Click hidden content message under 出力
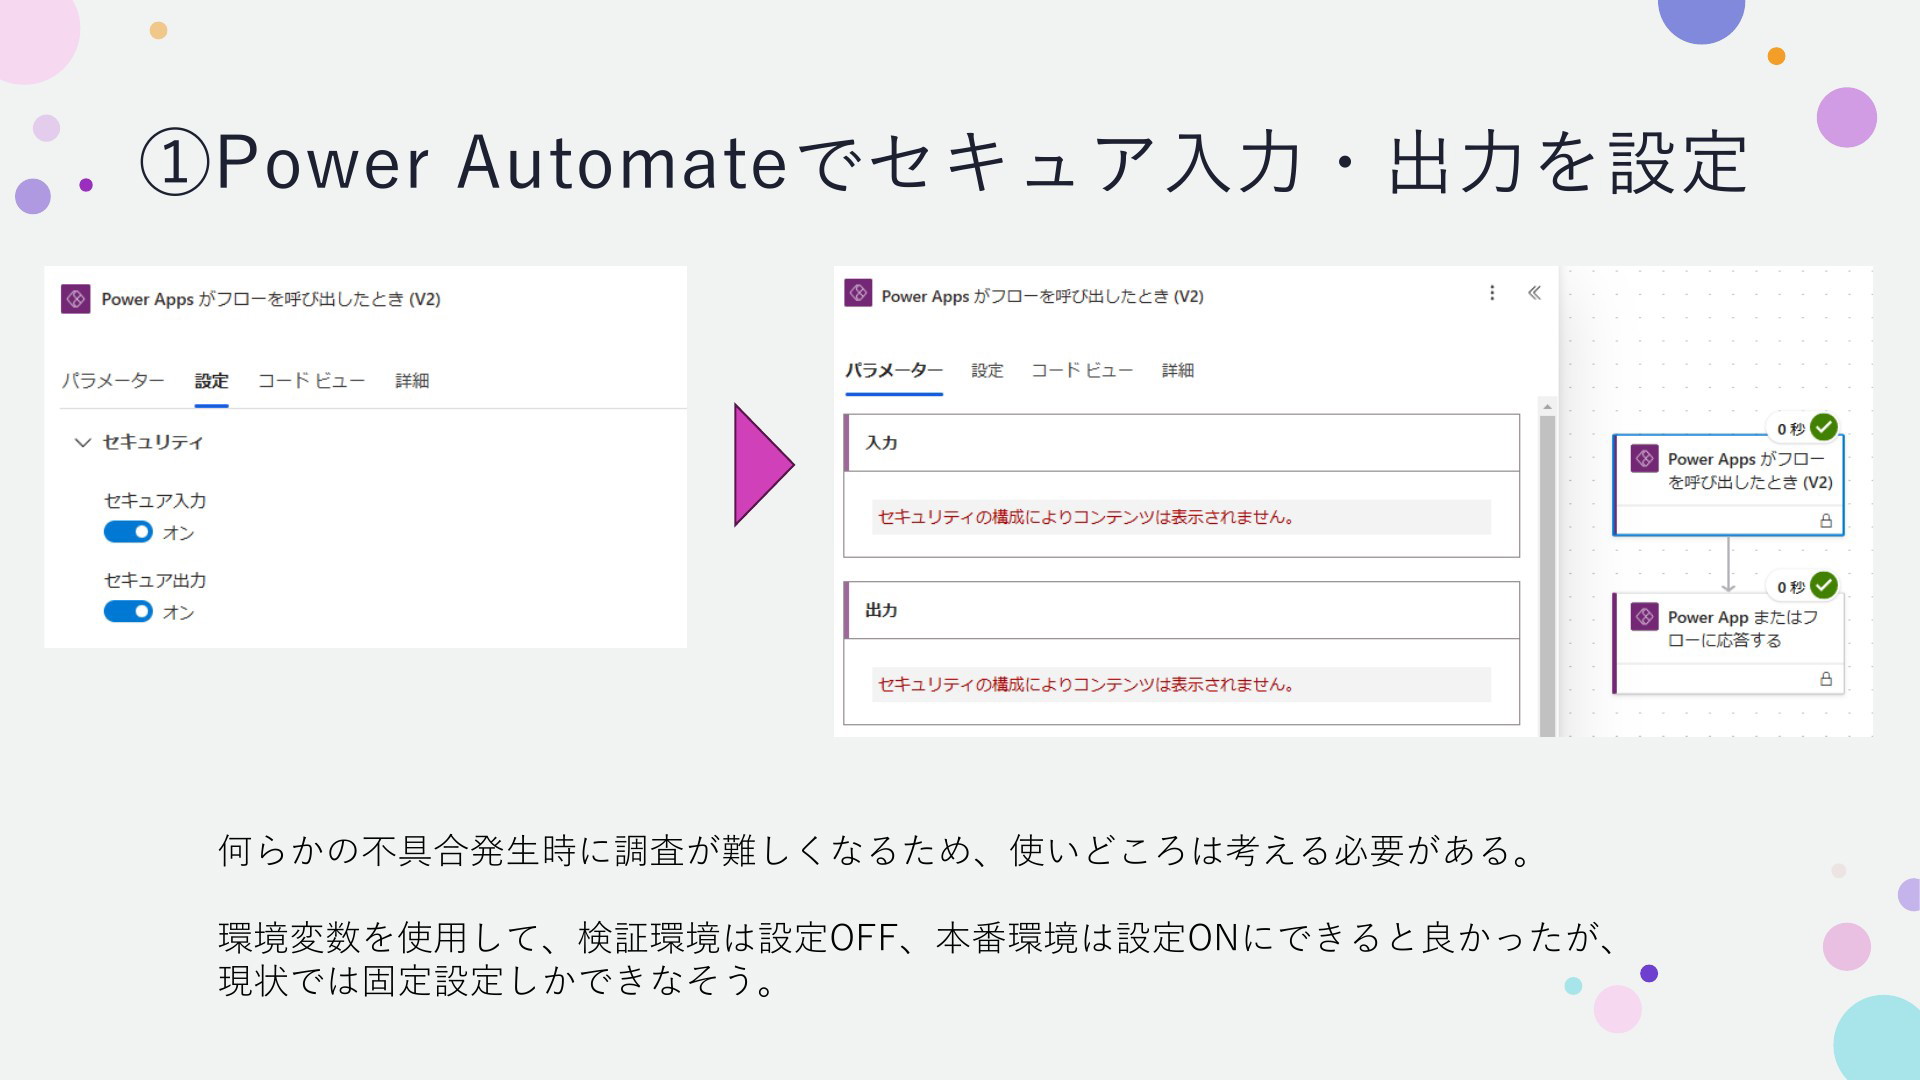 coord(1181,685)
